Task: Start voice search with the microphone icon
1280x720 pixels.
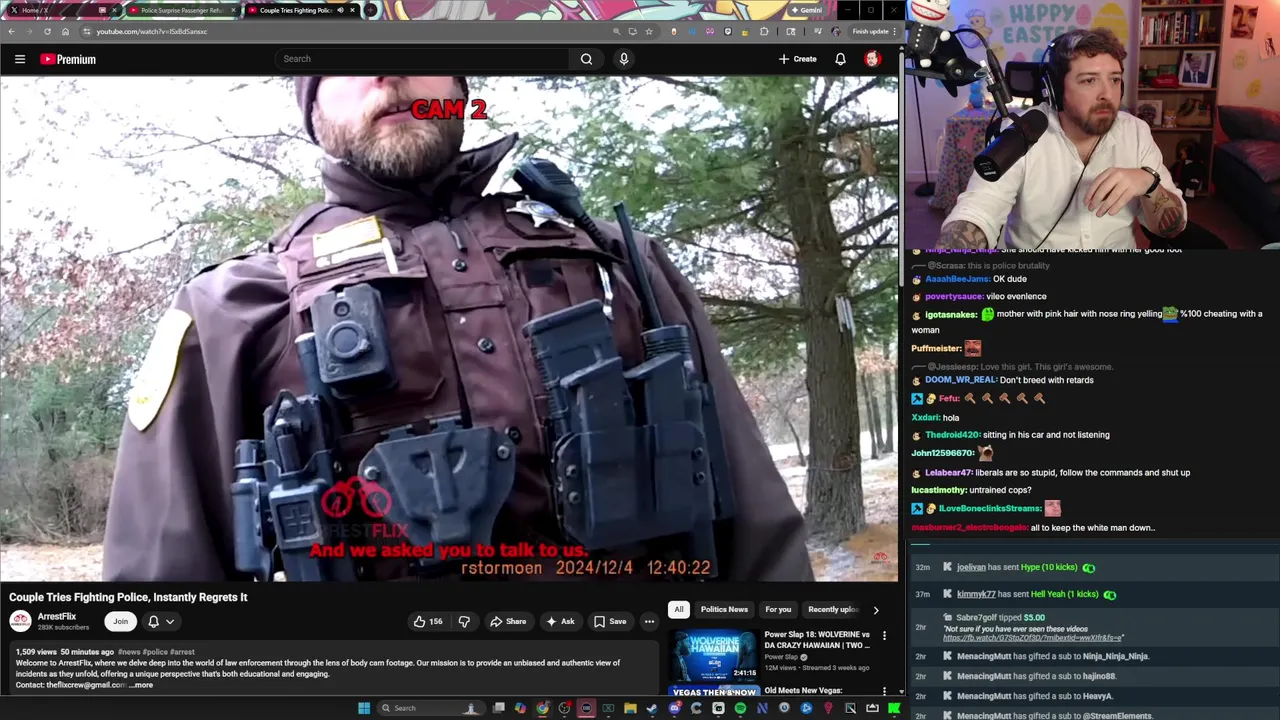Action: 624,59
